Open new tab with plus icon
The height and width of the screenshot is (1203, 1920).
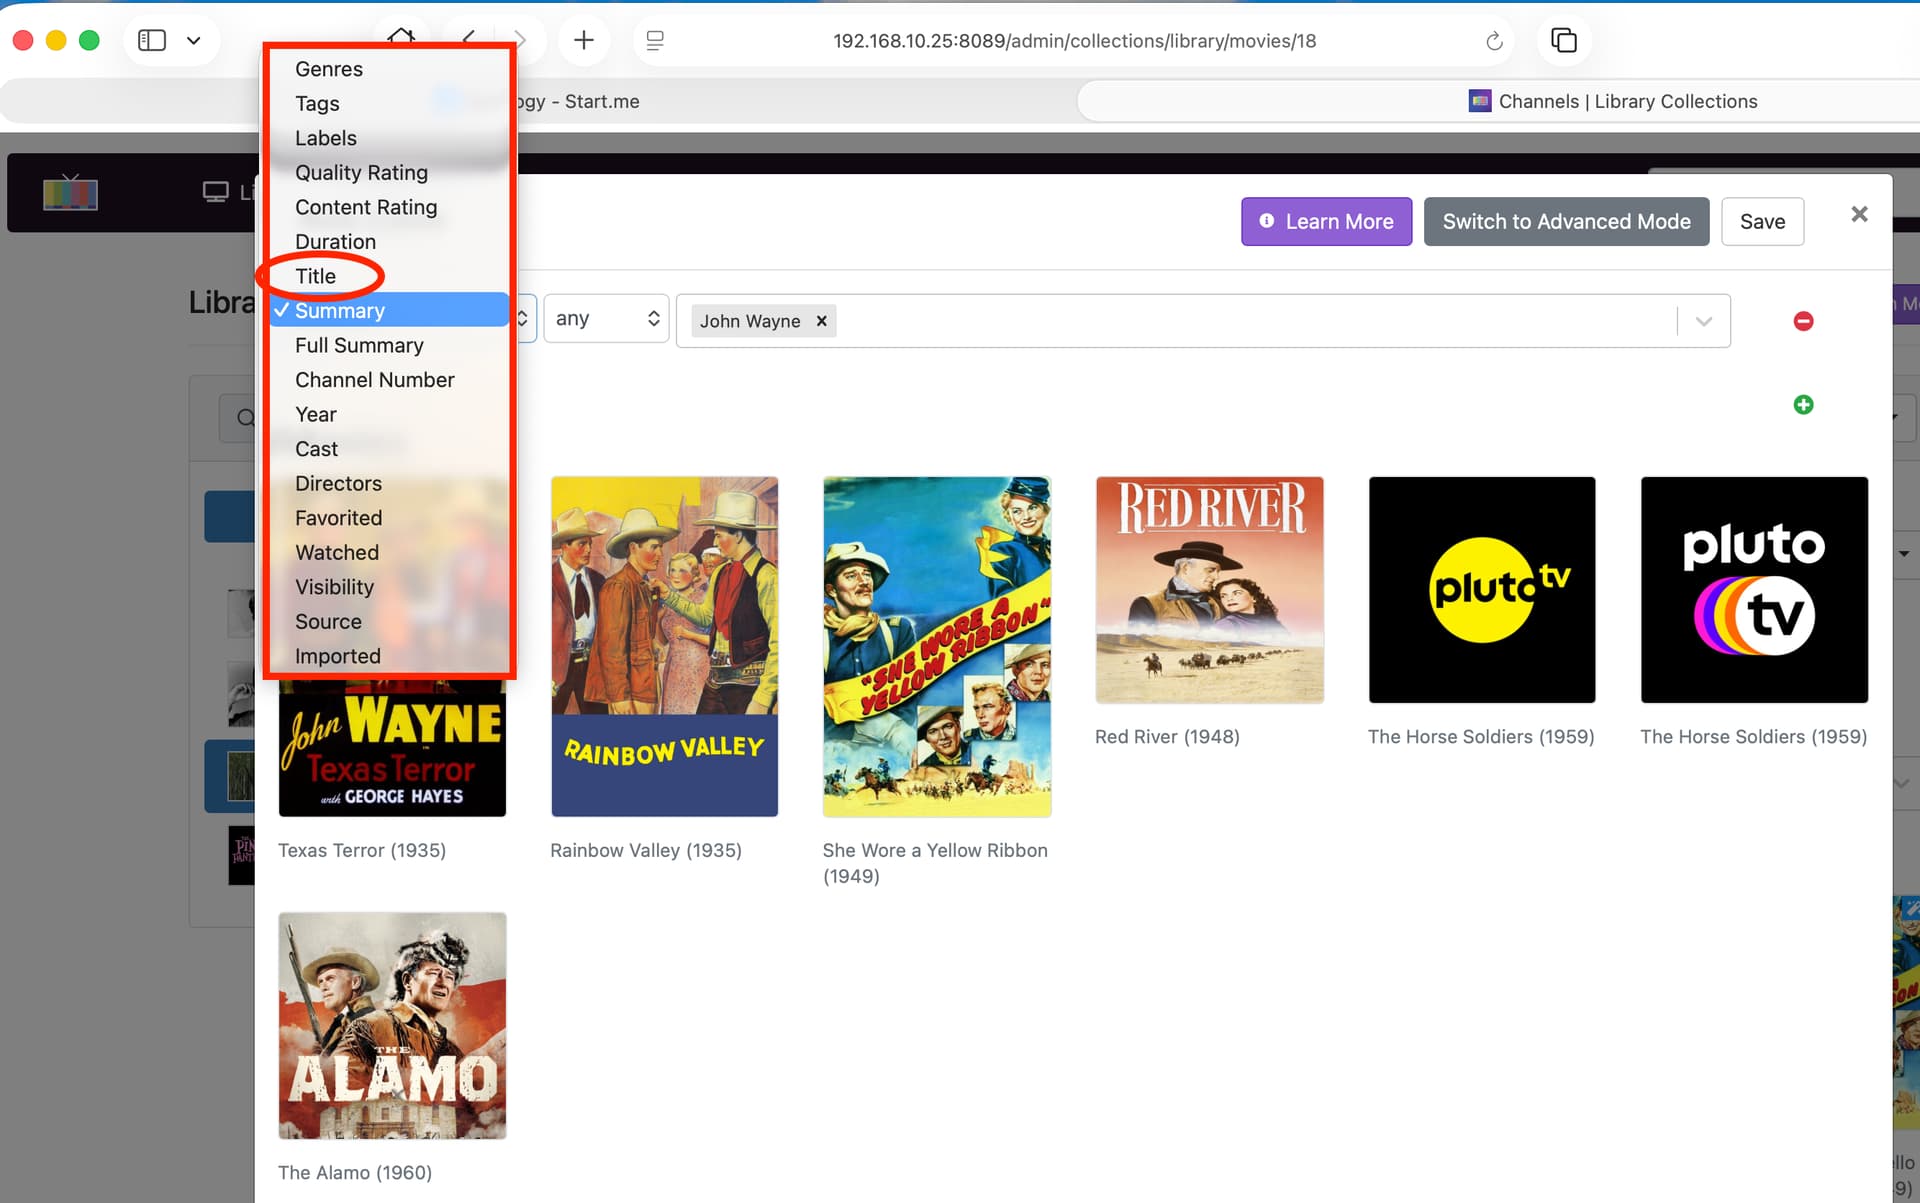pyautogui.click(x=584, y=40)
